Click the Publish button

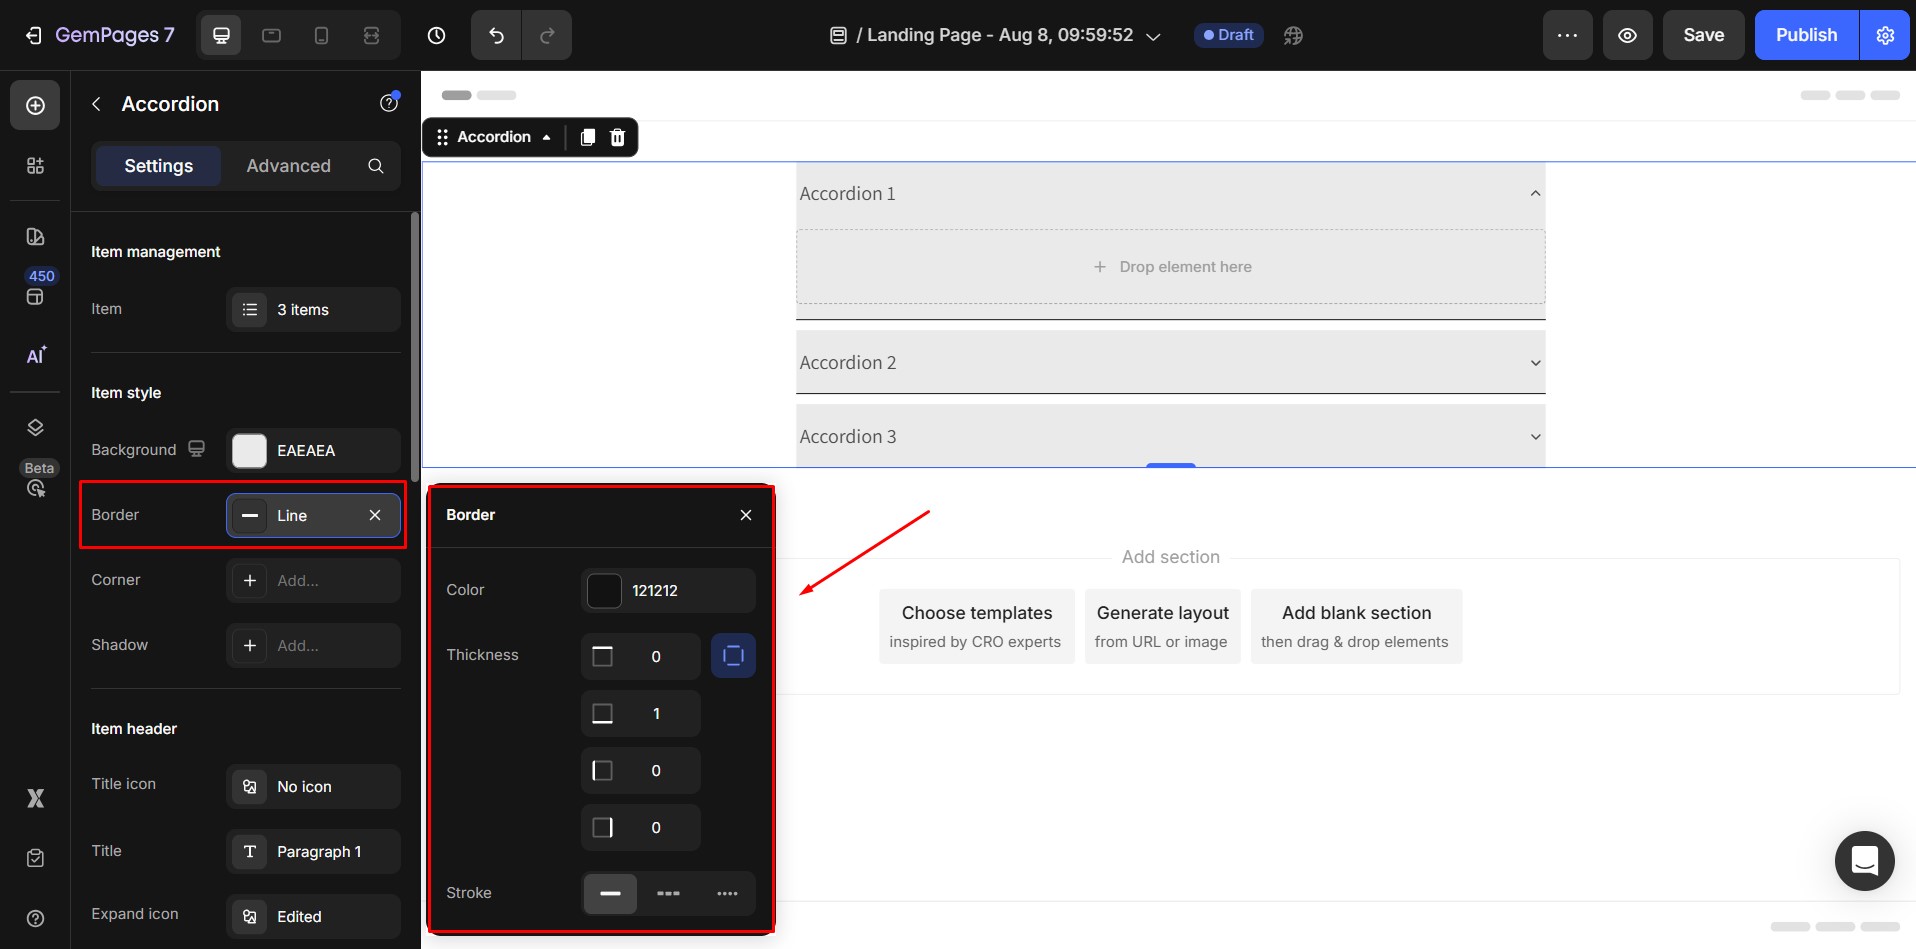(x=1806, y=36)
